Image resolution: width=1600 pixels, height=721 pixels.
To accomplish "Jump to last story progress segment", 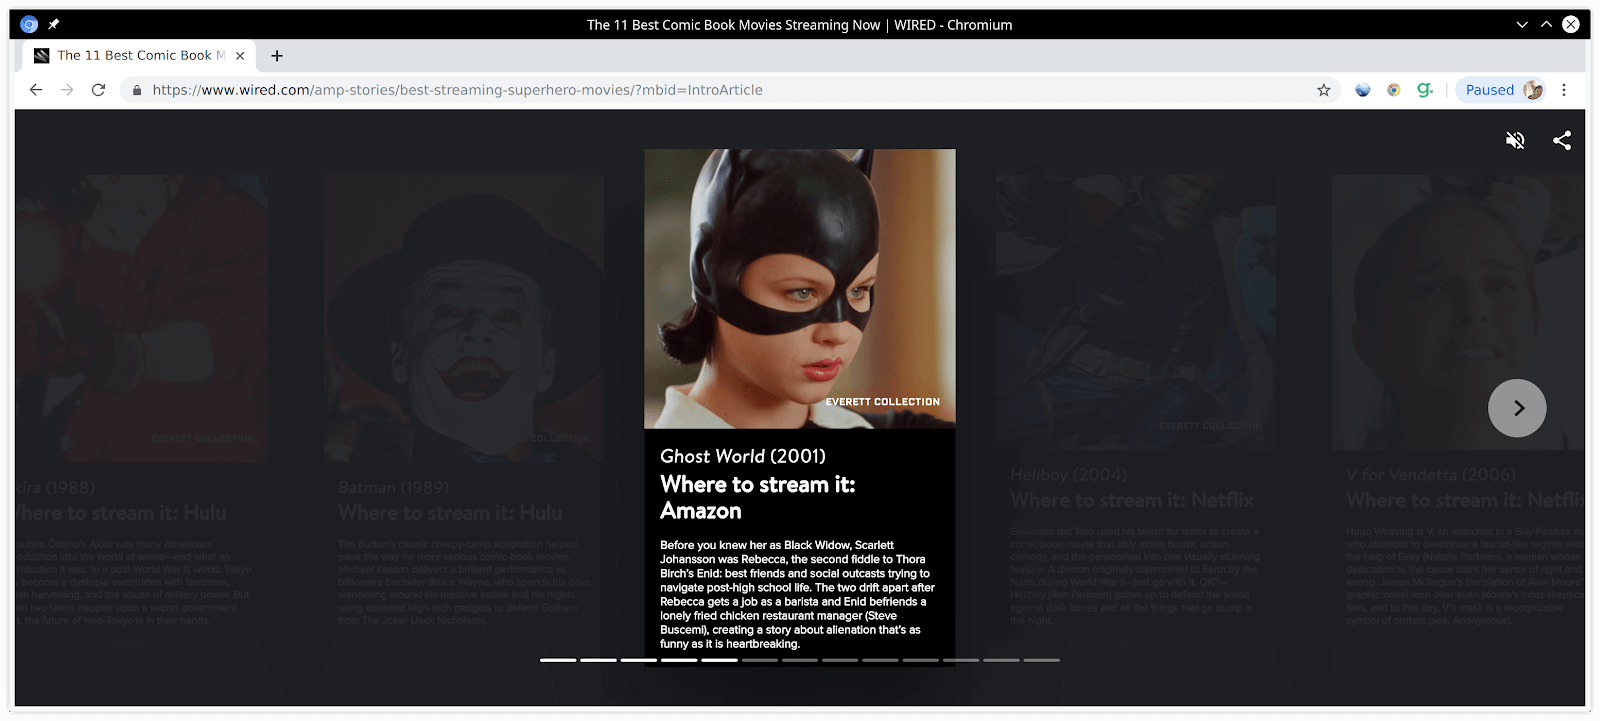I will tap(1041, 660).
